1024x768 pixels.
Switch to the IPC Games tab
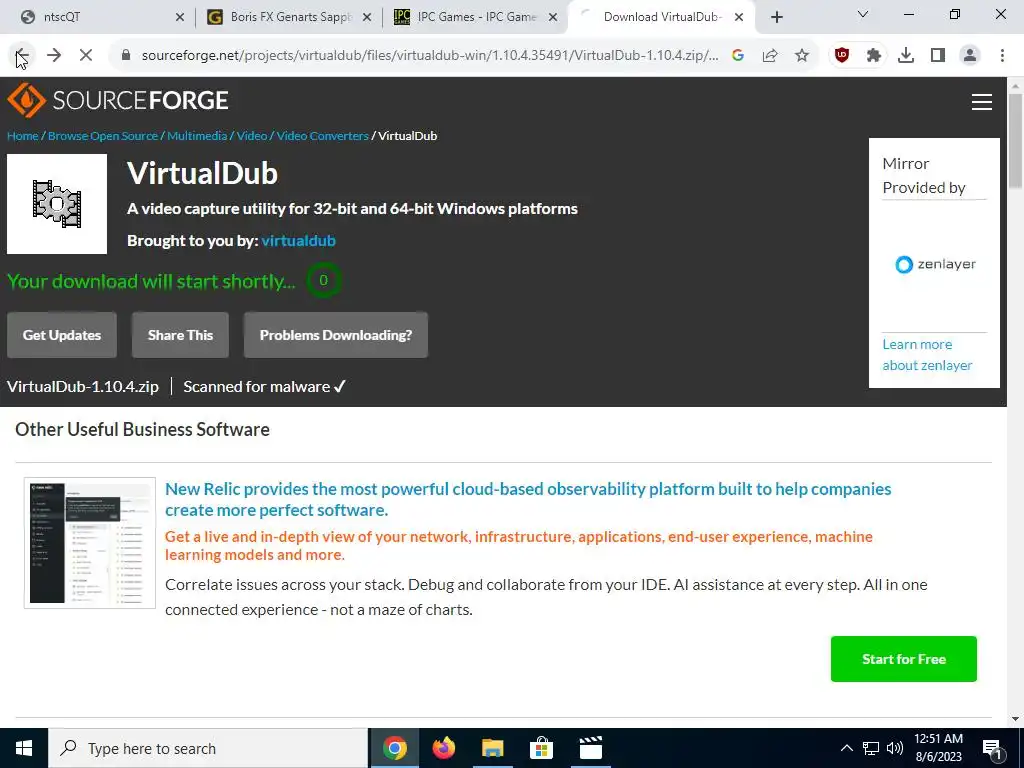click(x=472, y=17)
